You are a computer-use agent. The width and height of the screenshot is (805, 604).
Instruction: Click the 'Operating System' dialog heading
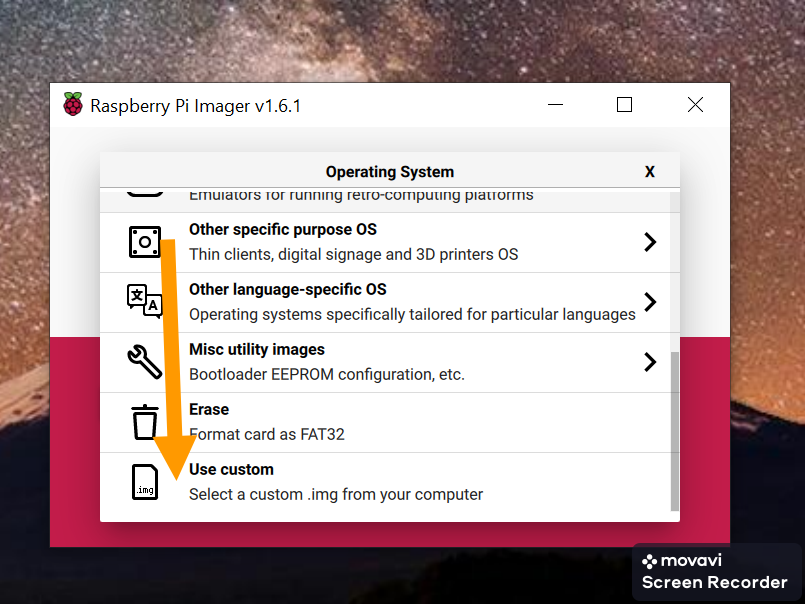coord(390,172)
